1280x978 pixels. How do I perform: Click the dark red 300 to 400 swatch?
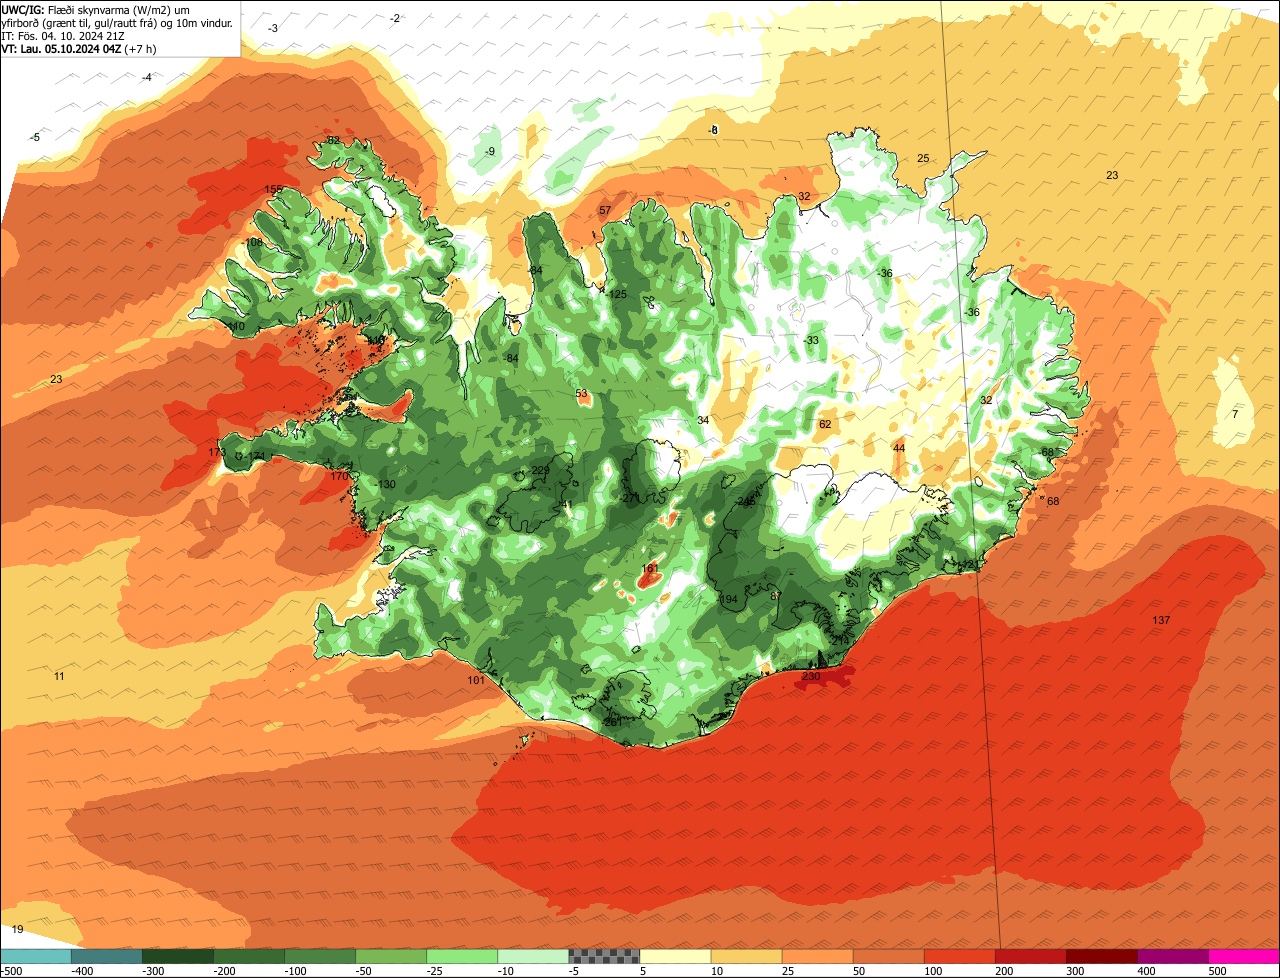coord(1102,956)
